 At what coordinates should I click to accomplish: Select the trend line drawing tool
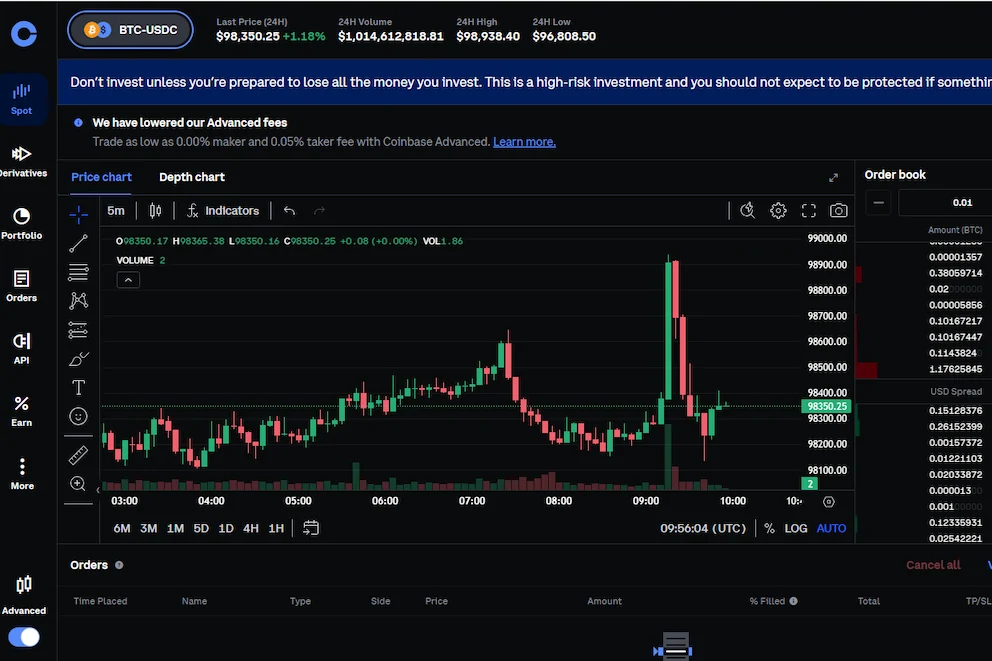coord(78,244)
